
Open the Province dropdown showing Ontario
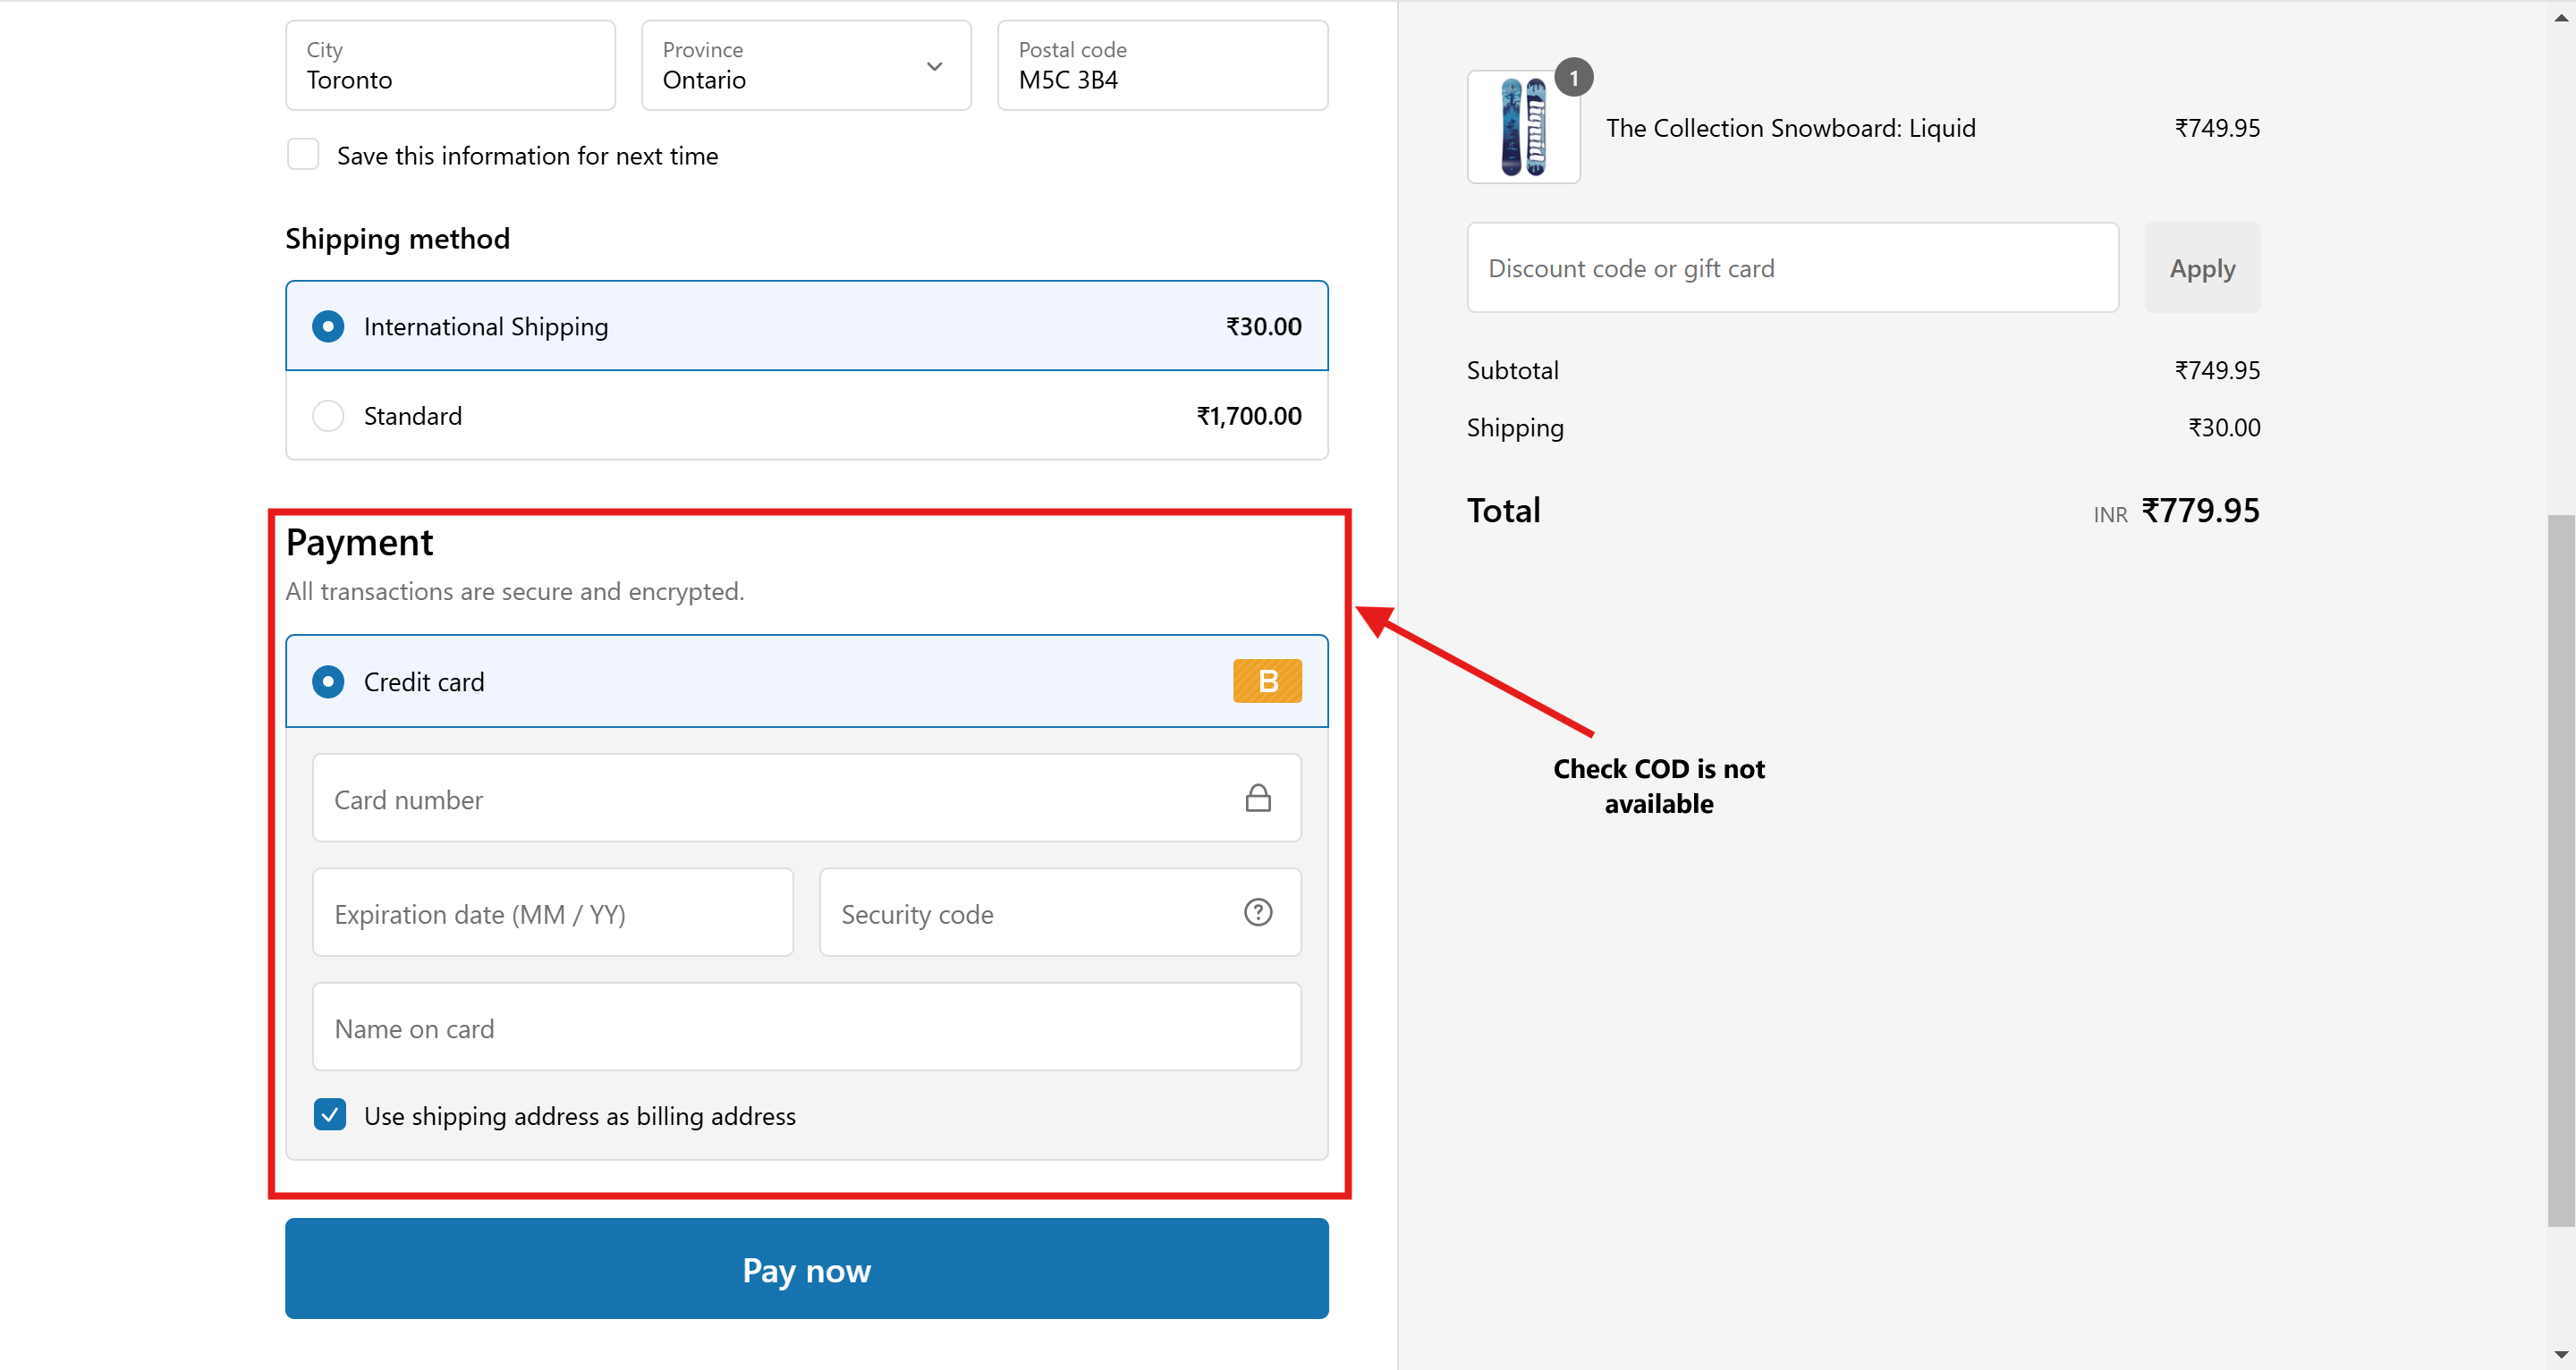click(x=805, y=66)
